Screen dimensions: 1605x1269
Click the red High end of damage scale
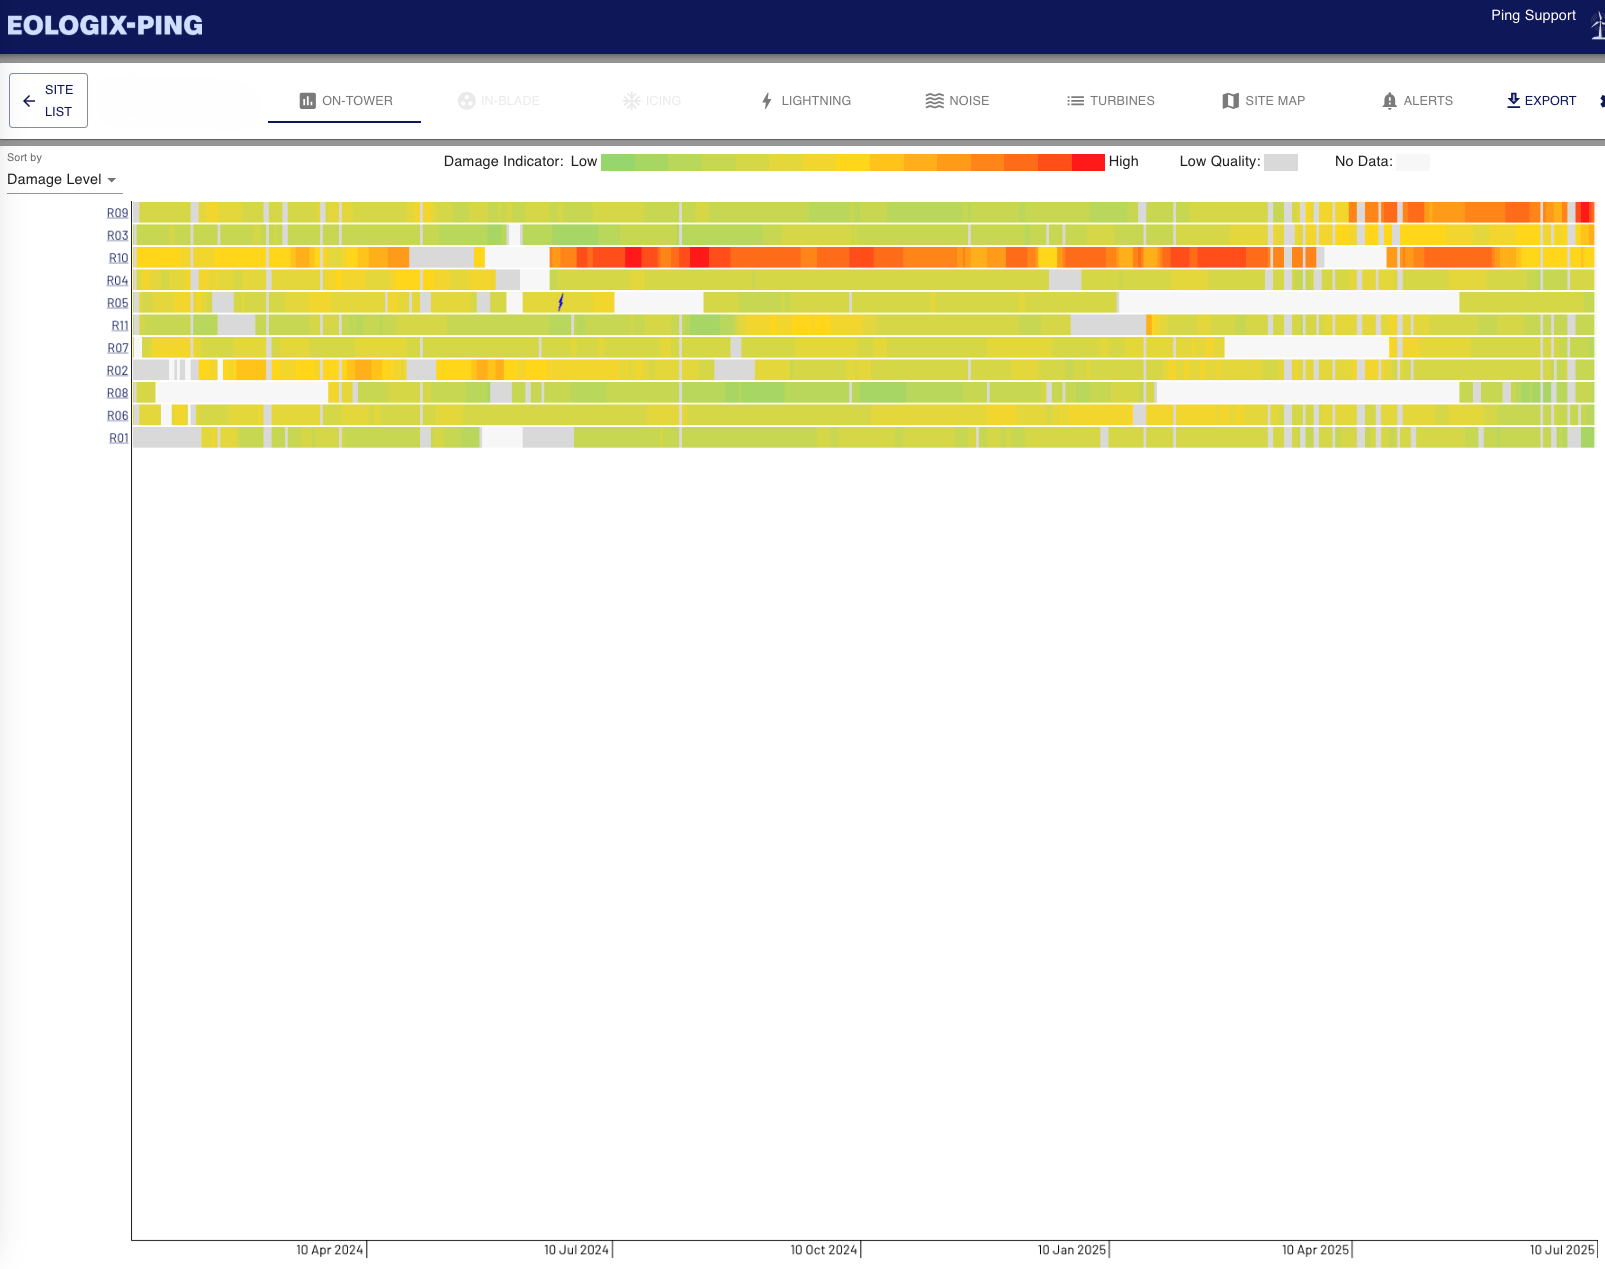click(x=1088, y=162)
